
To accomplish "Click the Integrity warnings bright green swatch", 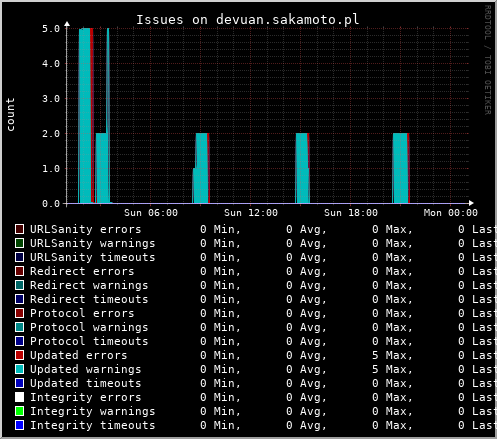I will pos(20,411).
